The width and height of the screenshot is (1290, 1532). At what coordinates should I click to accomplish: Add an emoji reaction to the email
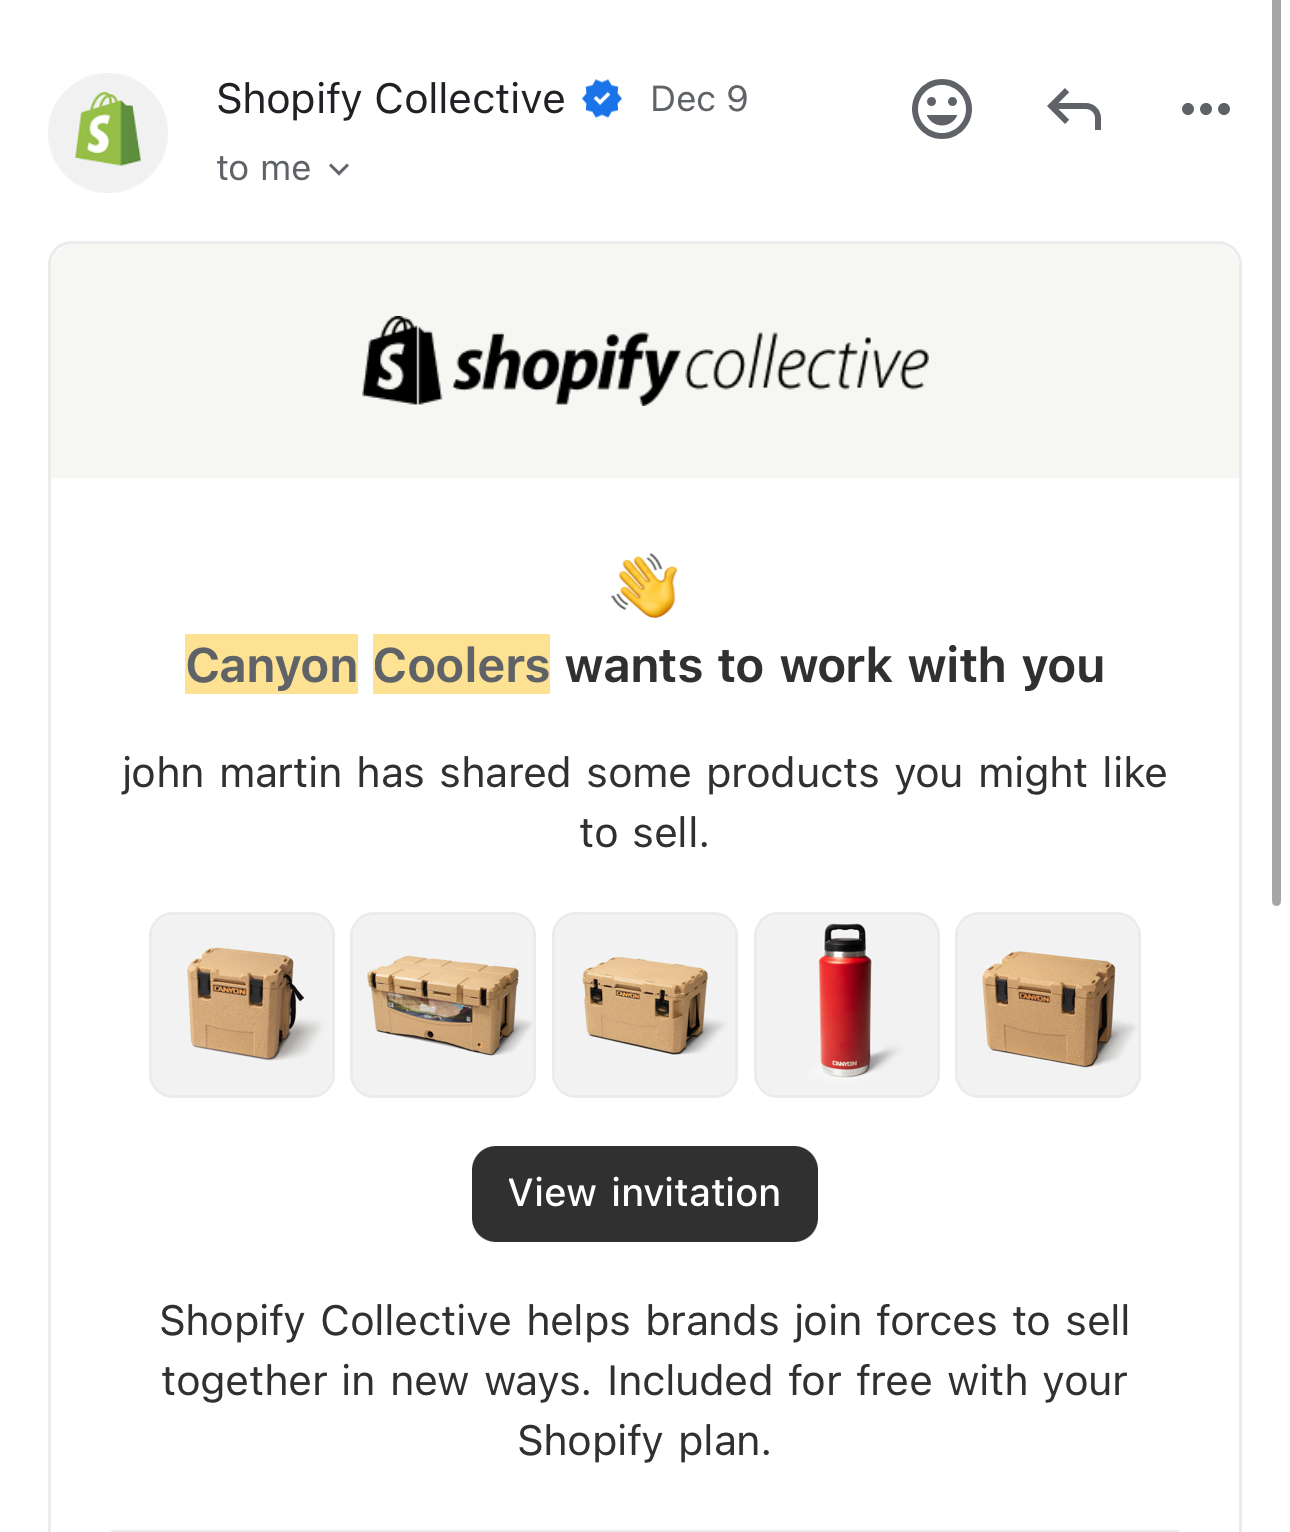[941, 108]
